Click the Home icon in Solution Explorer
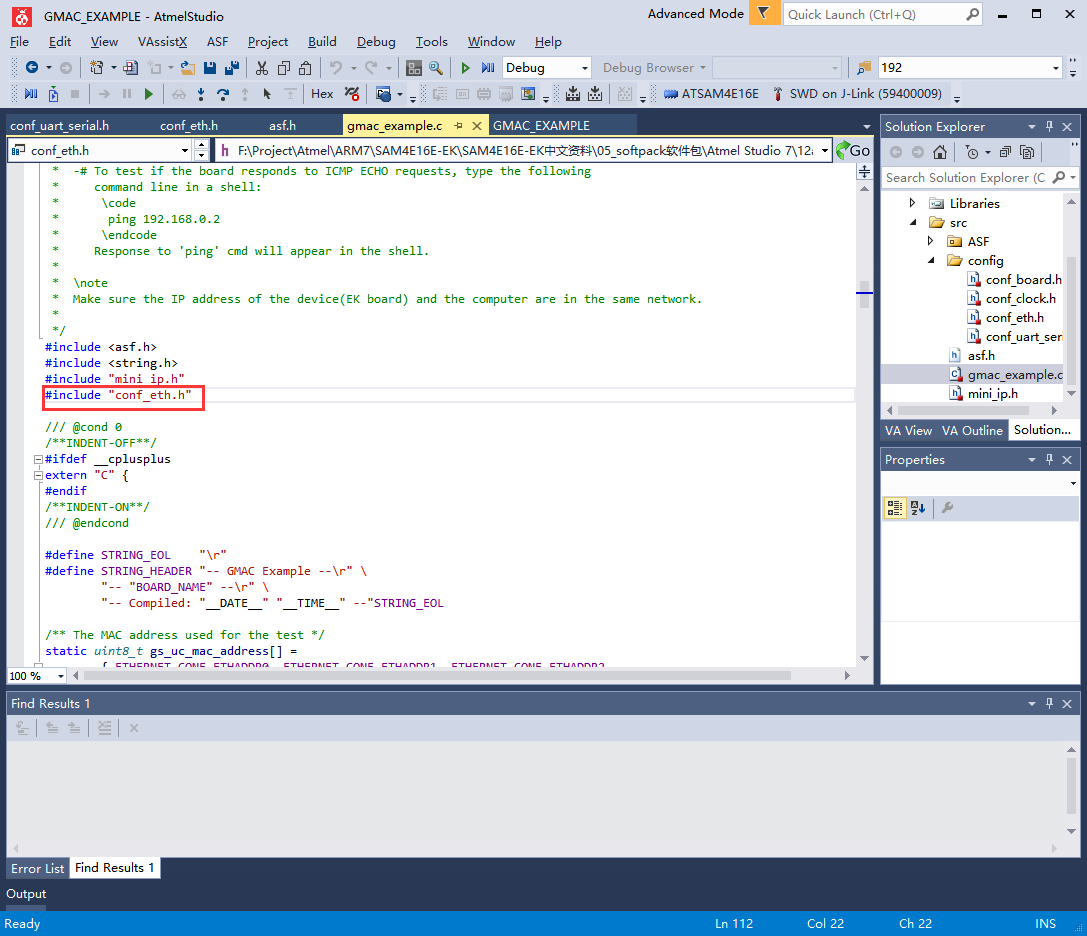The width and height of the screenshot is (1087, 936). [940, 152]
